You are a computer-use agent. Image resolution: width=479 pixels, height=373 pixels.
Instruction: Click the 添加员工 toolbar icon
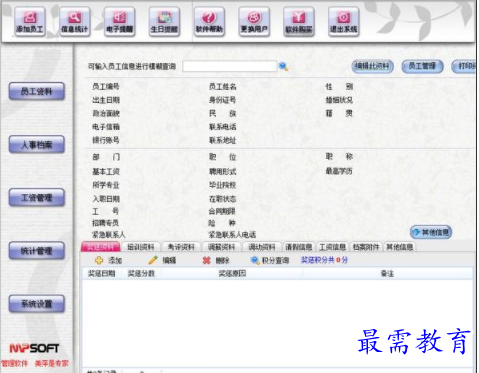[x=30, y=22]
